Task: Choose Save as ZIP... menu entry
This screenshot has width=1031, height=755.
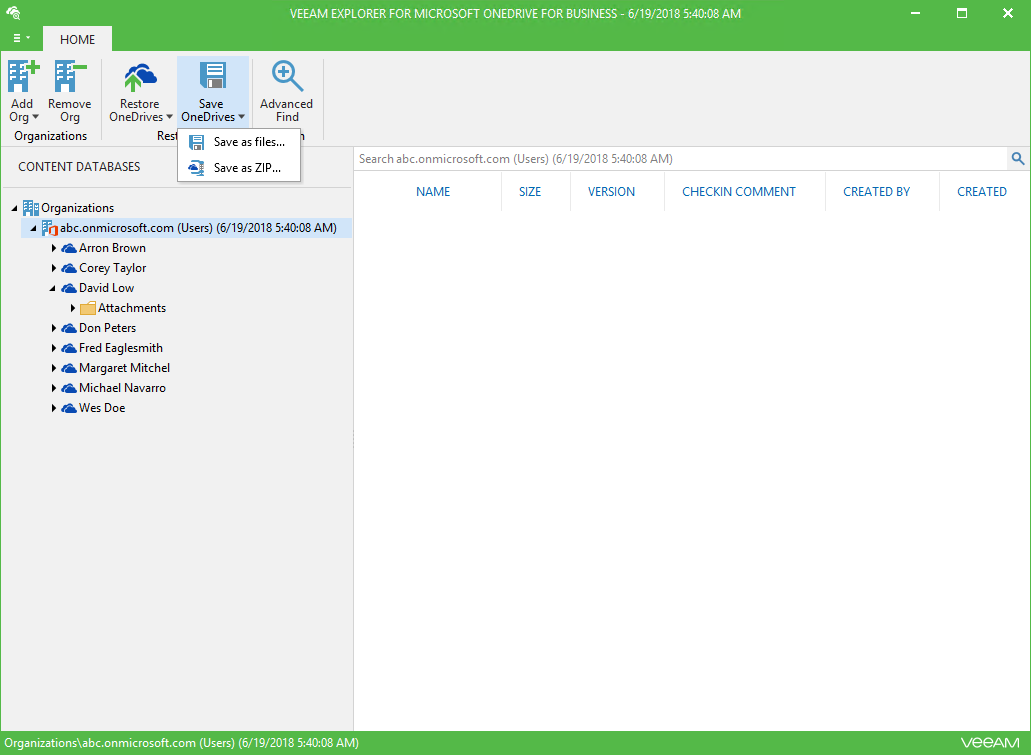Action: coord(239,168)
